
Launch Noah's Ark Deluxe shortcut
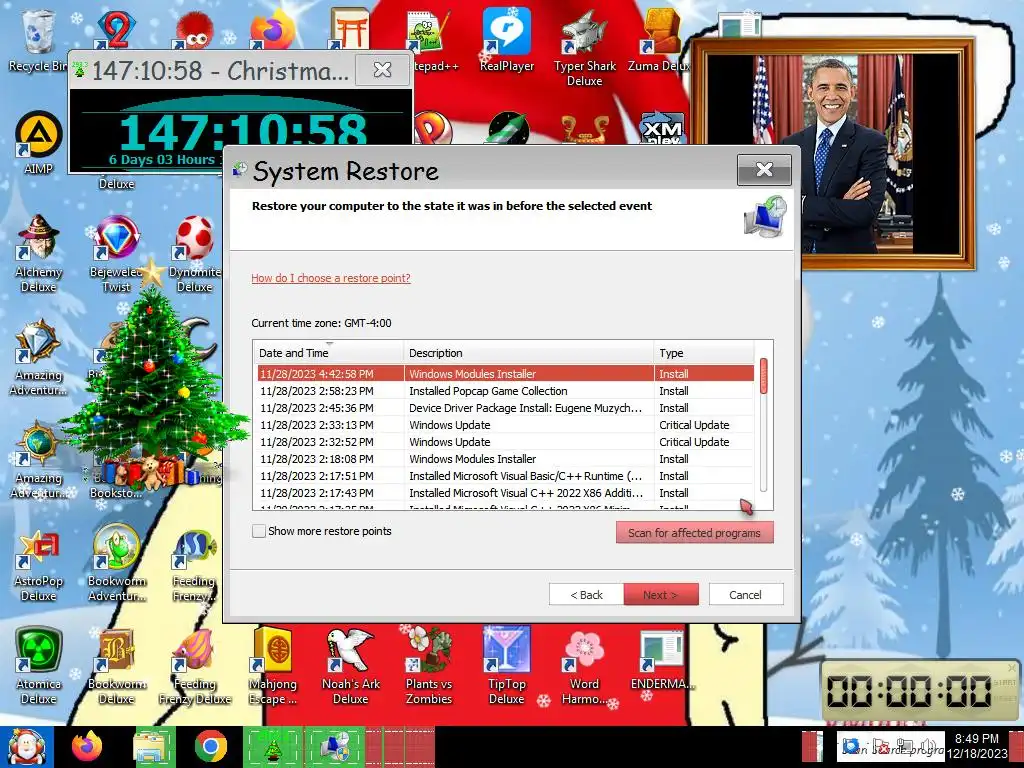point(351,666)
